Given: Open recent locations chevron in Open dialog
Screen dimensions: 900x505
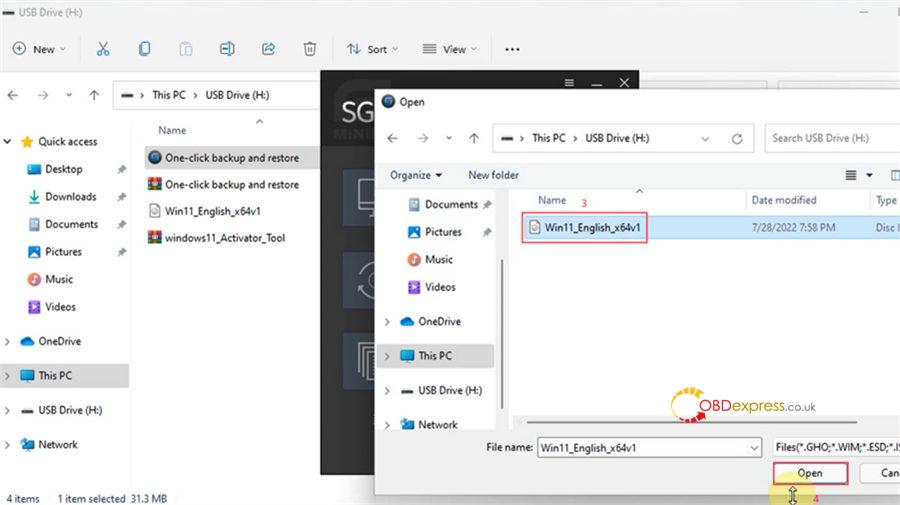Looking at the screenshot, I should coord(449,138).
